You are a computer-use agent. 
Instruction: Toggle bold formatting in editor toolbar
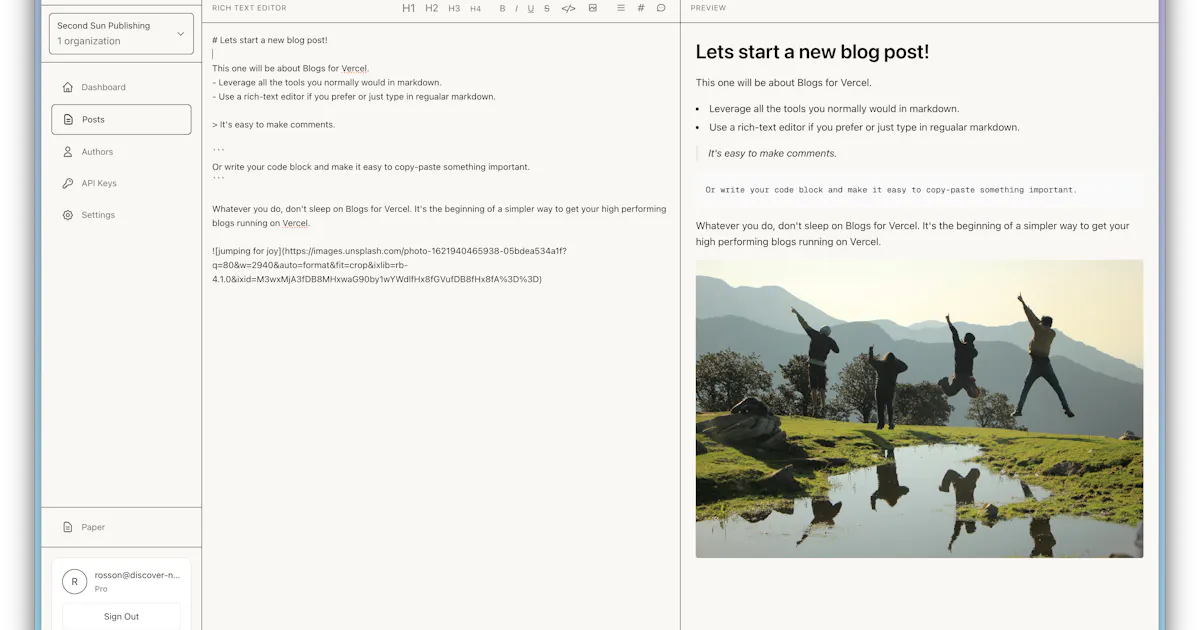point(502,8)
